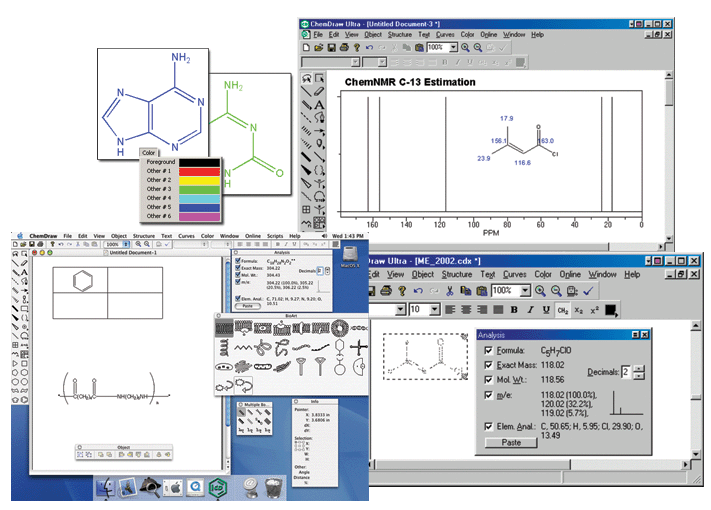Click Save disk icon in Untitled Document-3 toolbar
Image resolution: width=711 pixels, height=510 pixels.
331,47
